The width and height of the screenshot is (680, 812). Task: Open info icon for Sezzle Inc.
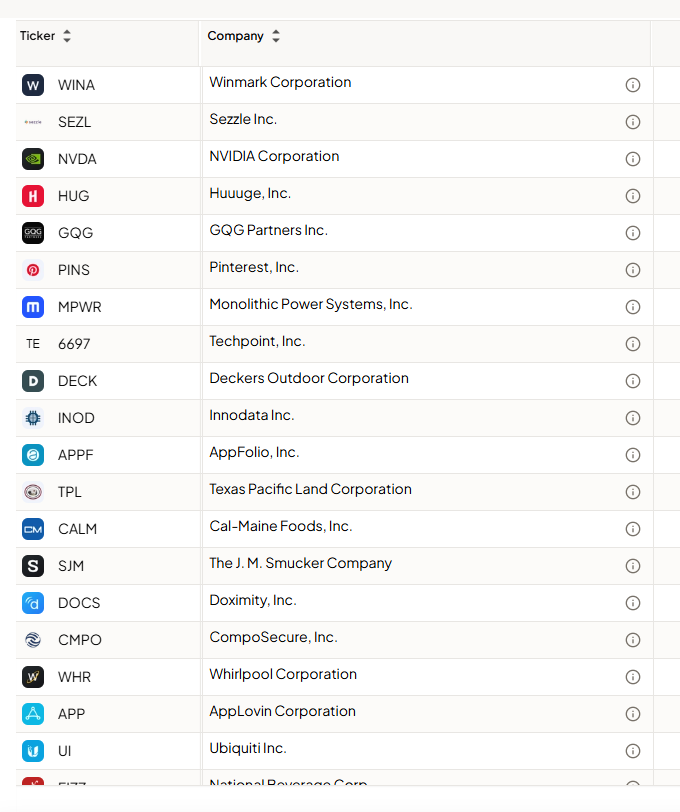[x=633, y=122]
